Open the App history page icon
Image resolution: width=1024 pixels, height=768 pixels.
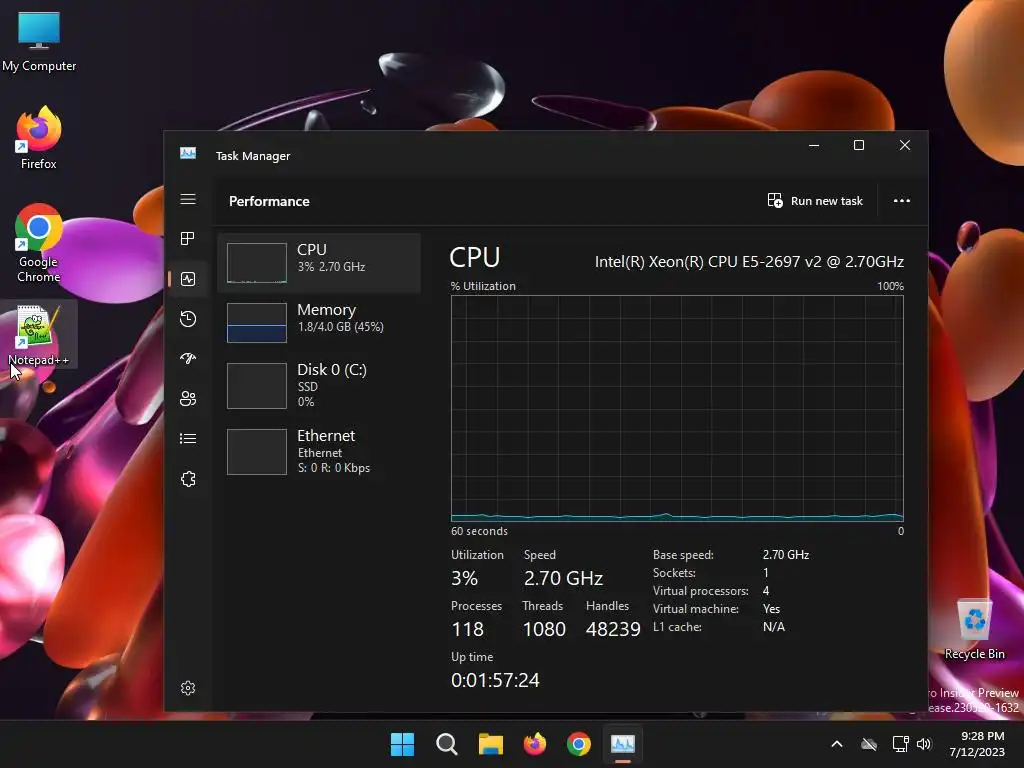[188, 319]
